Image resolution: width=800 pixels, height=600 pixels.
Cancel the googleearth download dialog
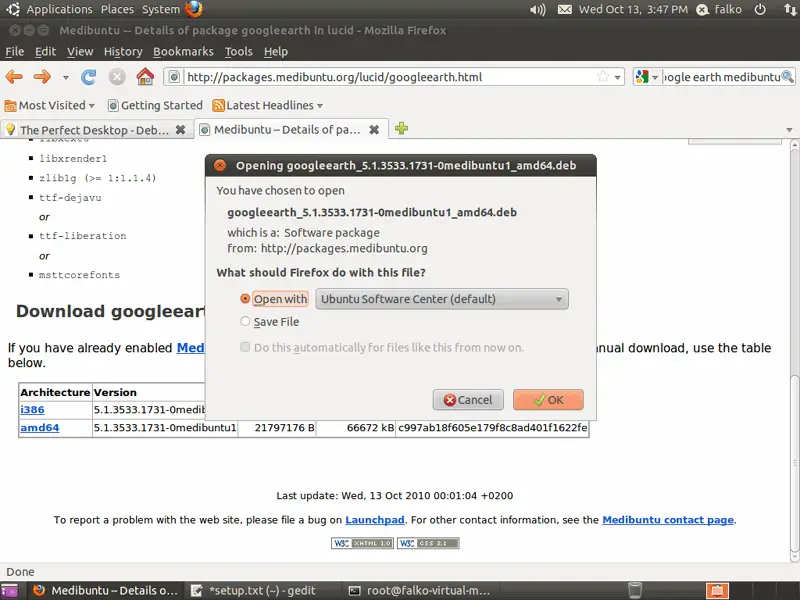[x=468, y=400]
